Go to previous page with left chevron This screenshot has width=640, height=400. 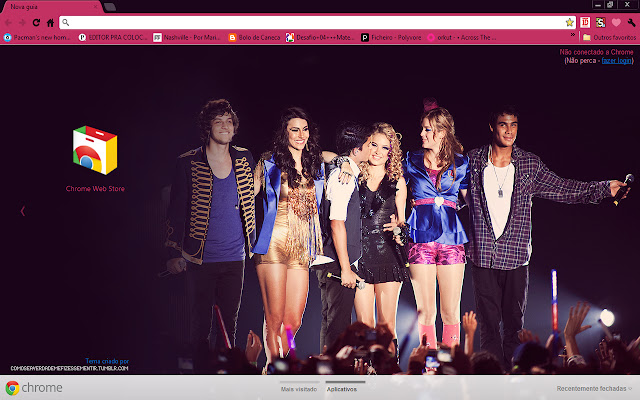coord(23,211)
